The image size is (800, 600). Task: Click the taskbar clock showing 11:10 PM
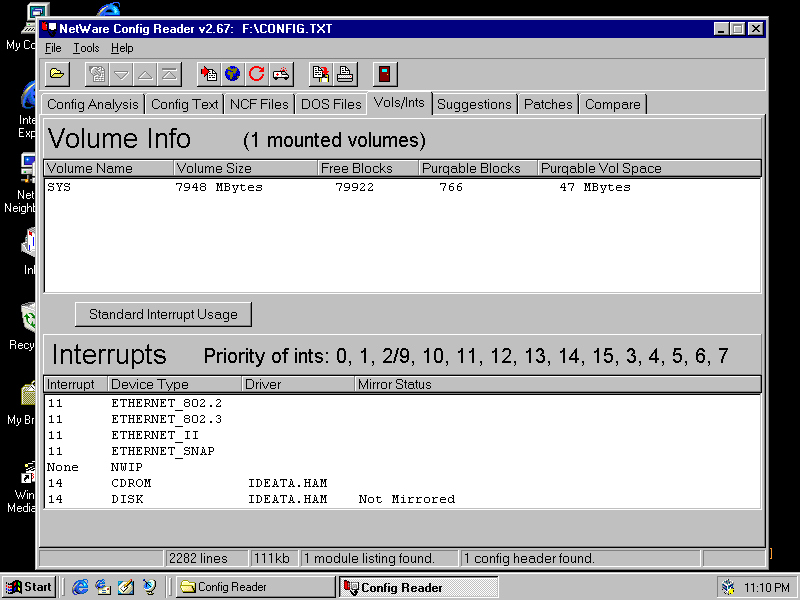[767, 588]
